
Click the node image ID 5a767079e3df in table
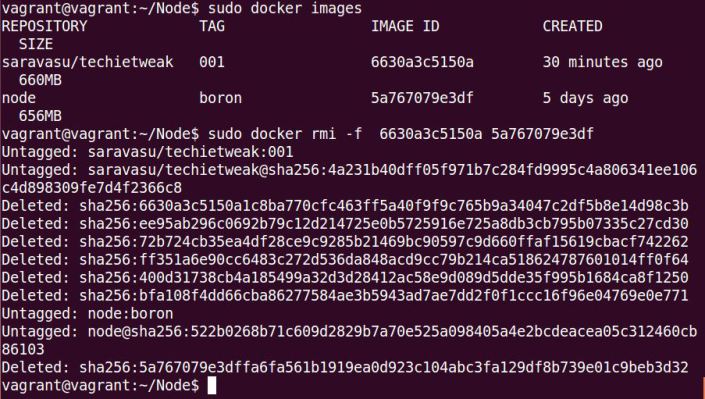[422, 98]
